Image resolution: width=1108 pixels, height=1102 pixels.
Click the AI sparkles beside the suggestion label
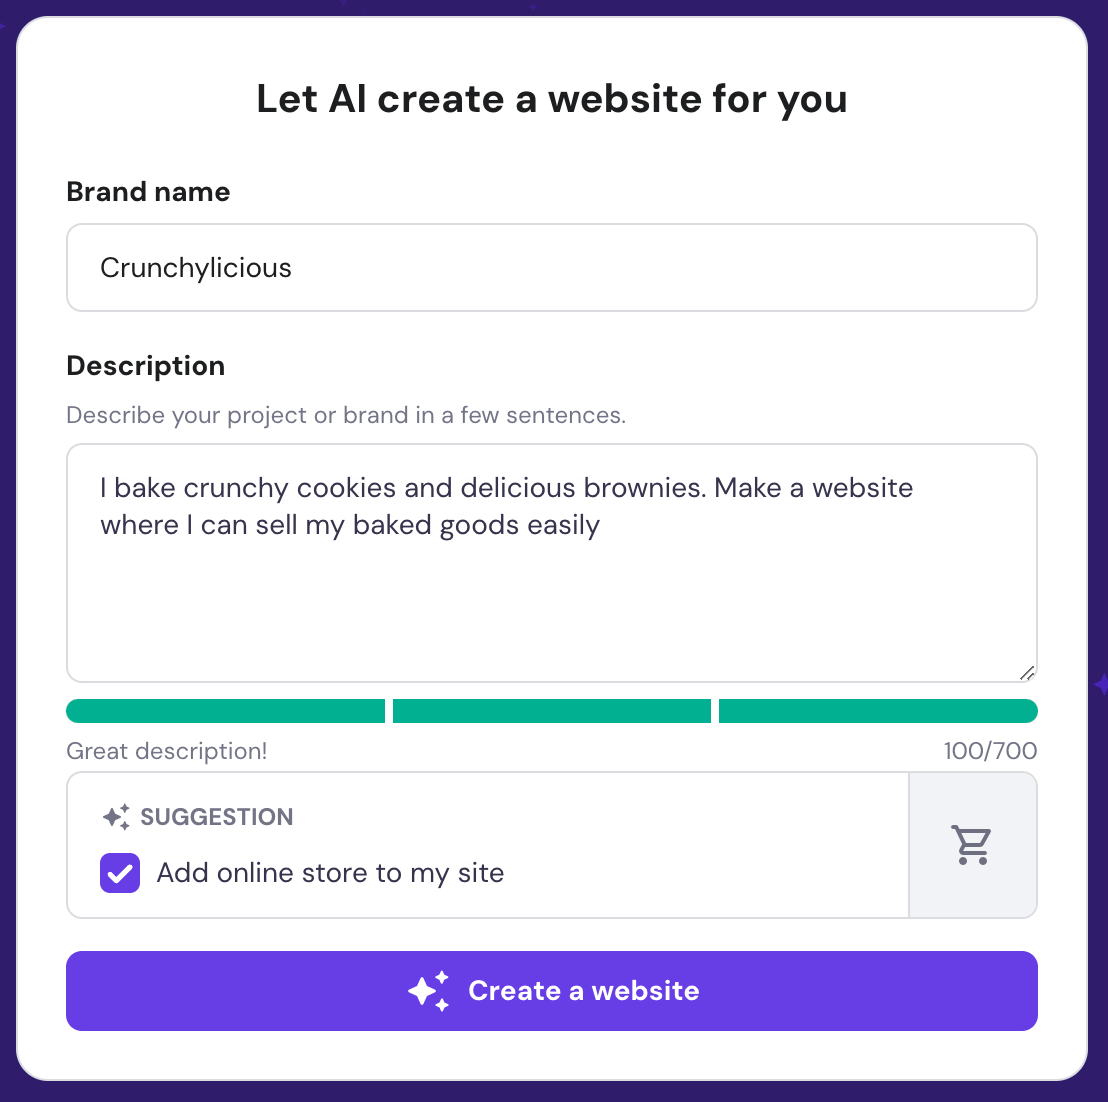click(x=117, y=816)
